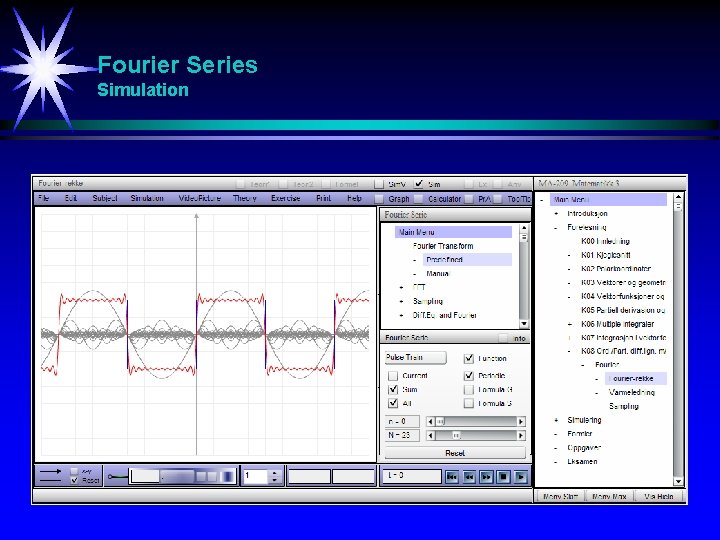Click the Fourier Serie menu scroll-down arrow
Image resolution: width=720 pixels, height=540 pixels.
524,324
